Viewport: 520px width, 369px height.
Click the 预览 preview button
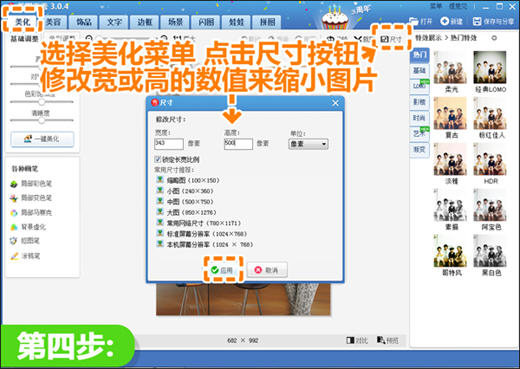pos(388,340)
